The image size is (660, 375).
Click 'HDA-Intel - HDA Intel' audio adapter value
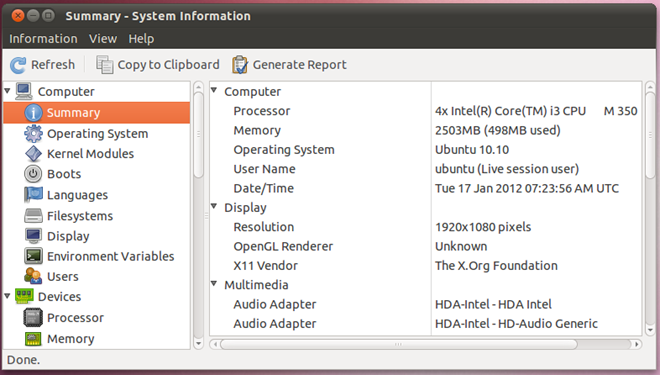coord(493,304)
